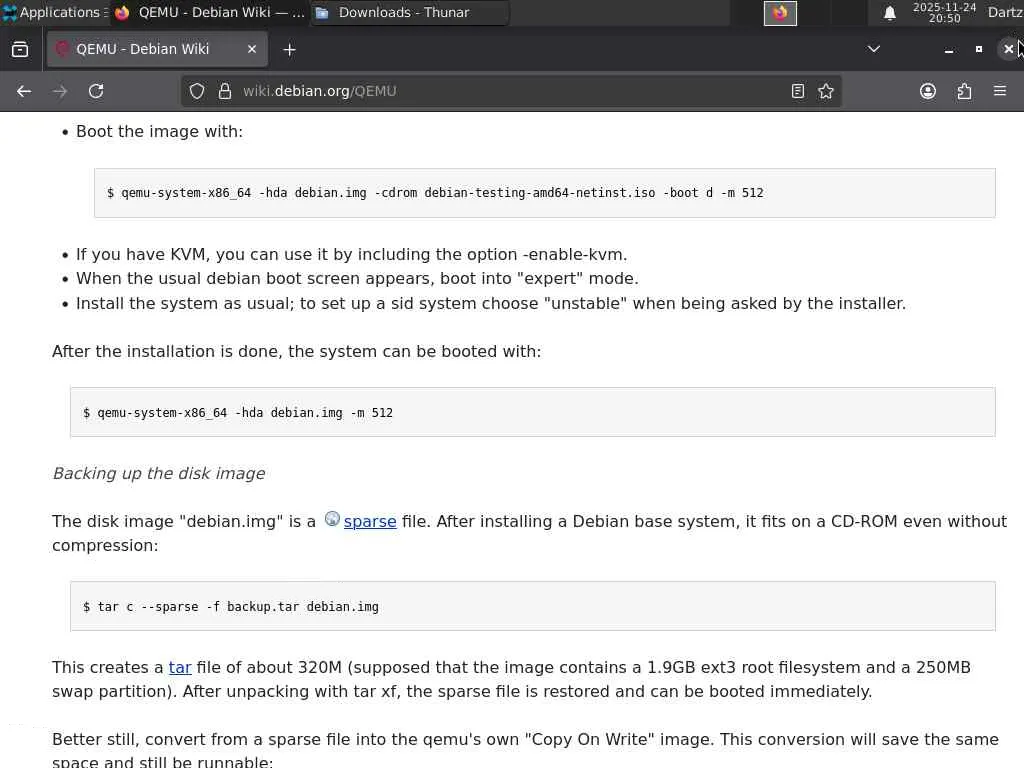Open the 'tar' link in the paragraph
The width and height of the screenshot is (1024, 768).
click(x=180, y=667)
